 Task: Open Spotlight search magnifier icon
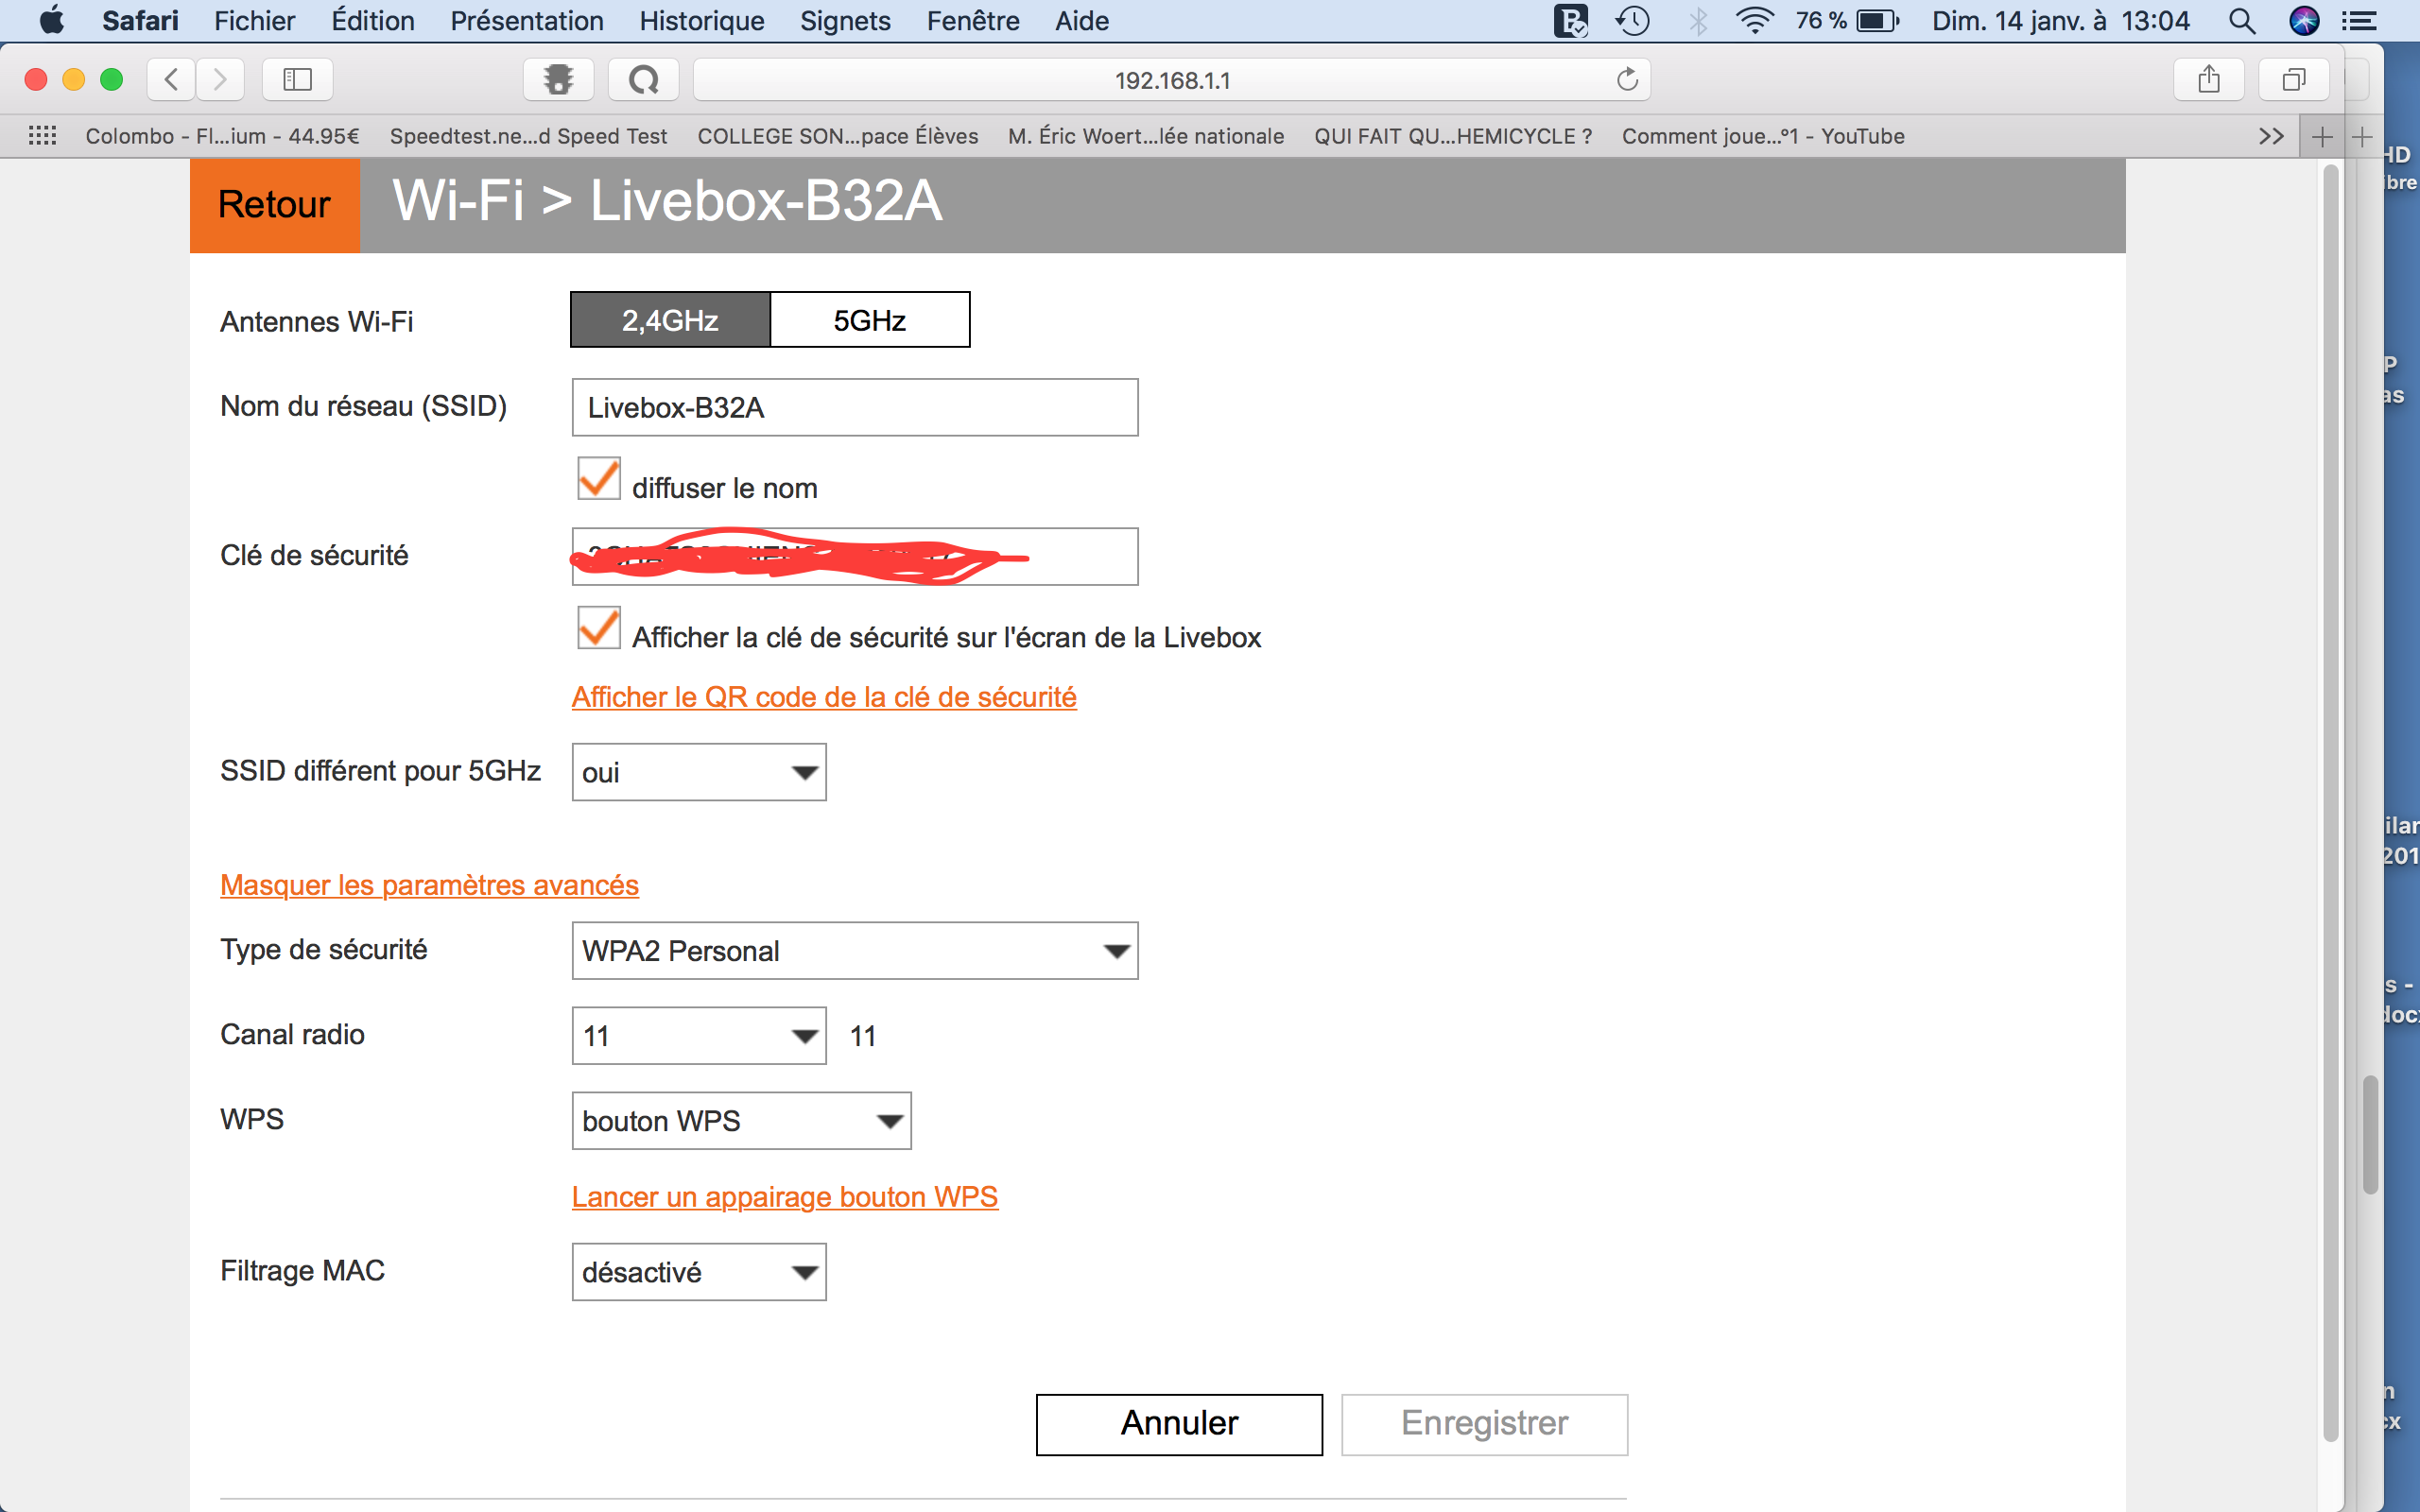[x=2241, y=21]
